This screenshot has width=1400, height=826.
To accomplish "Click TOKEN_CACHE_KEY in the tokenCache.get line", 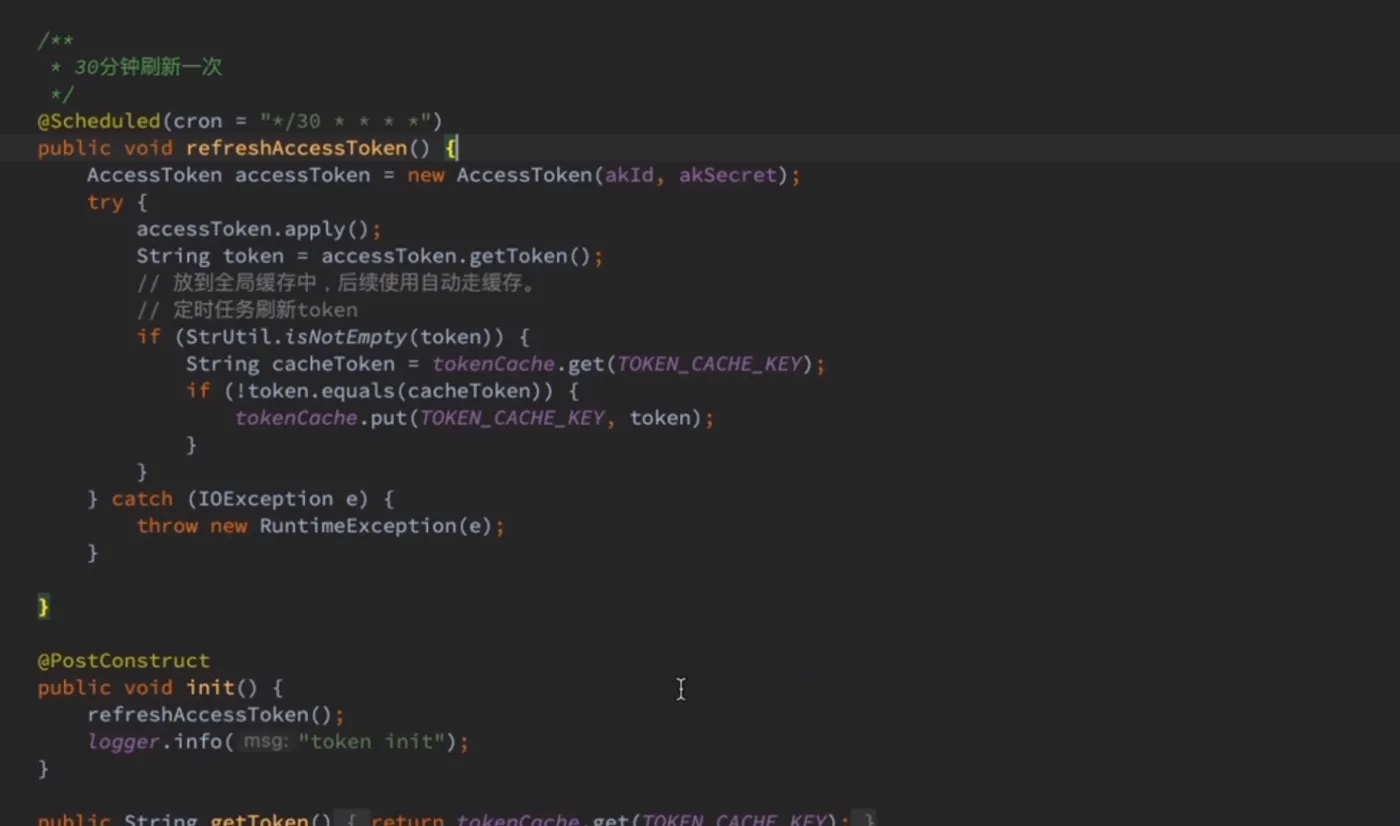I will [710, 364].
